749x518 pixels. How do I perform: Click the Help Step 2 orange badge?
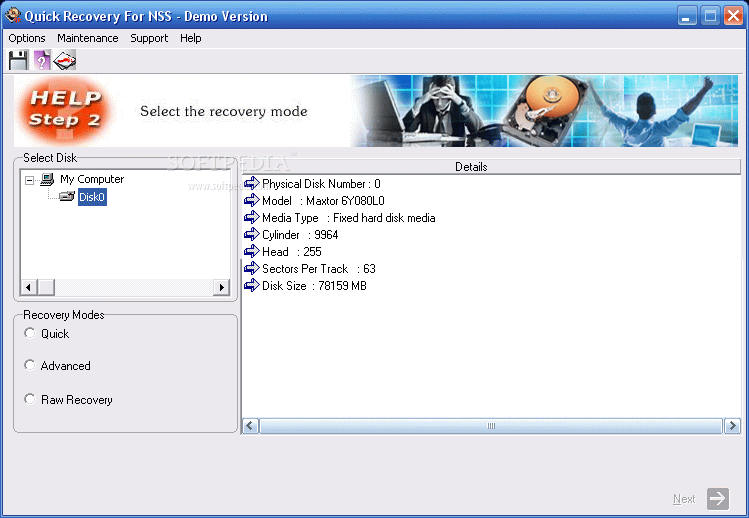click(x=65, y=110)
